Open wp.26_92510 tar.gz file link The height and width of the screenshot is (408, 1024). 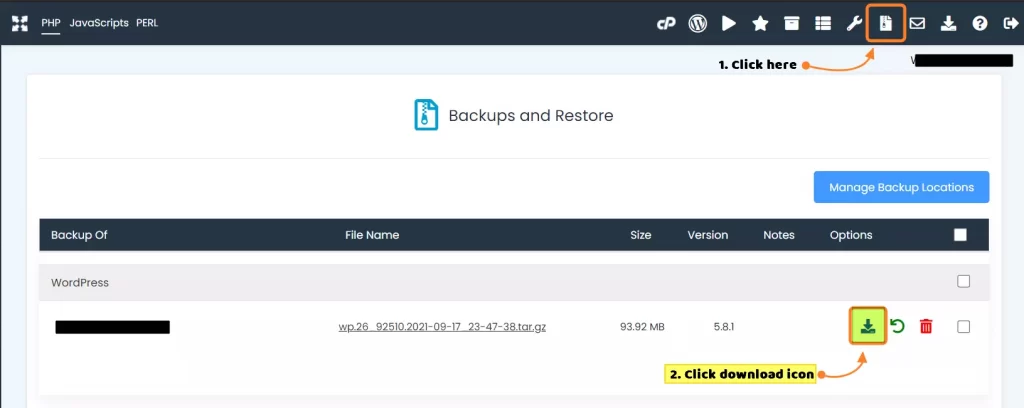coord(442,327)
